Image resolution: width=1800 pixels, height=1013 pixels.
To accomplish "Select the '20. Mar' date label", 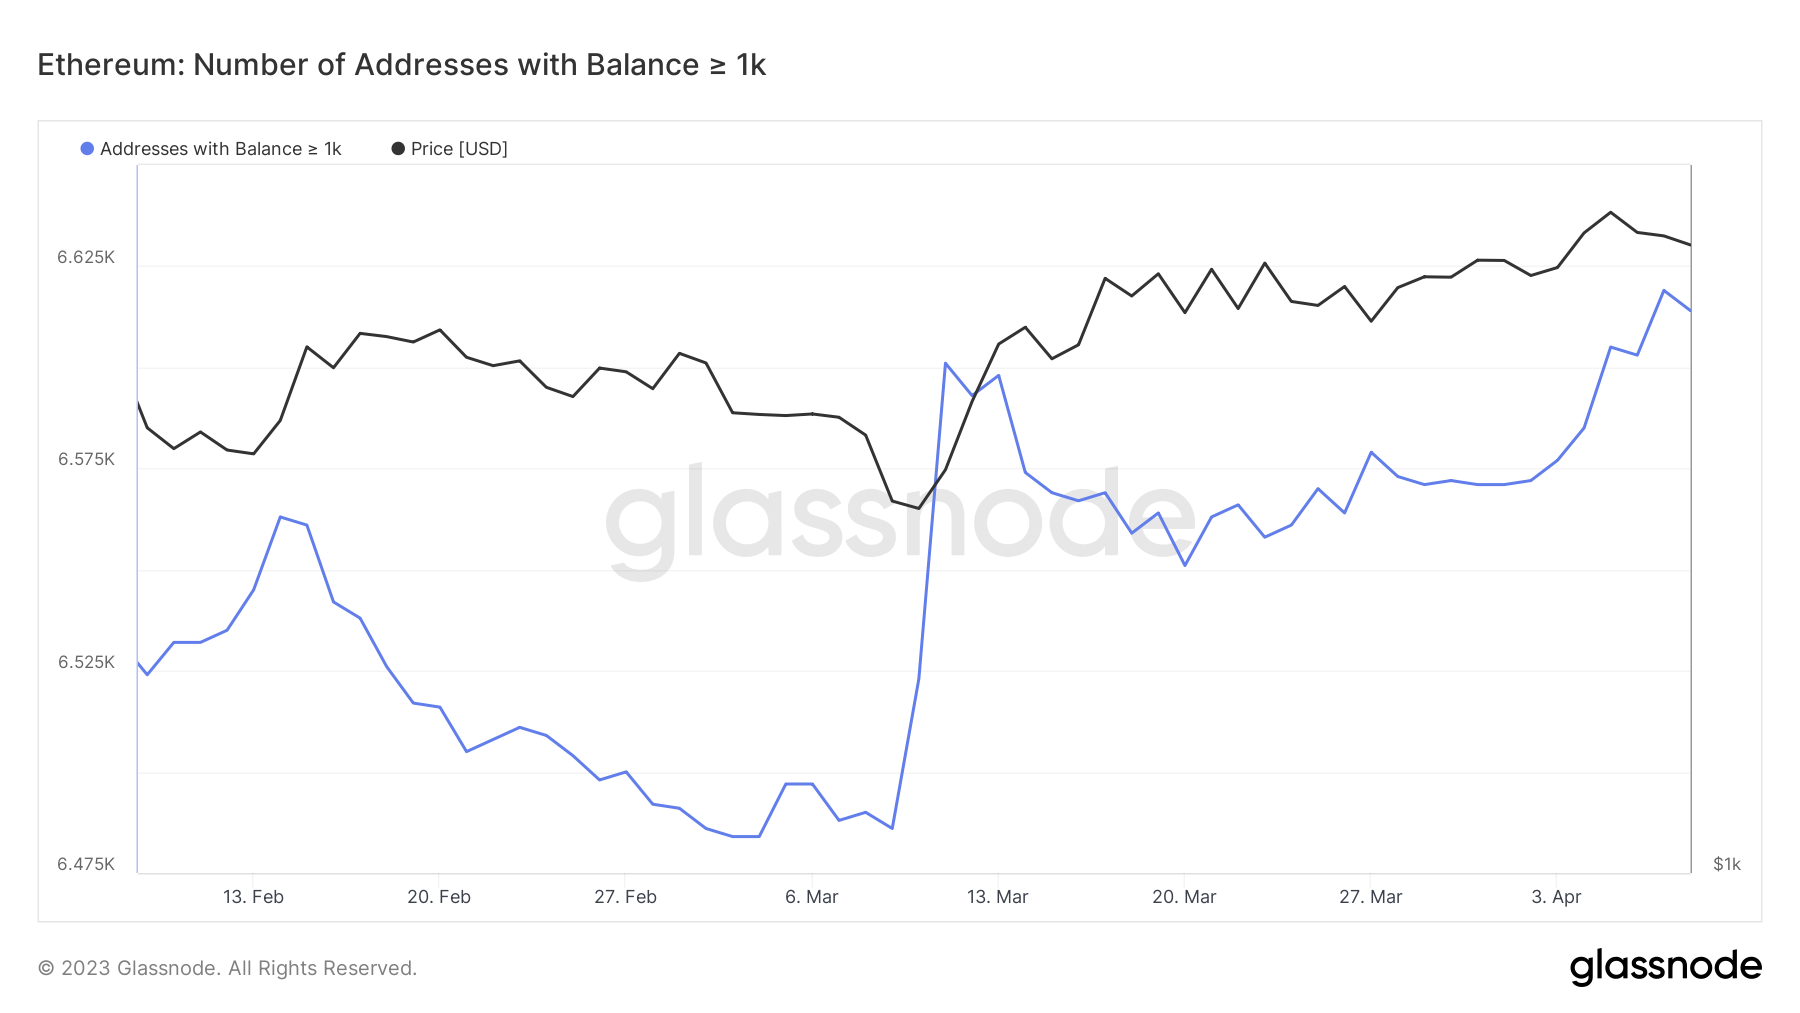I will point(1184,897).
